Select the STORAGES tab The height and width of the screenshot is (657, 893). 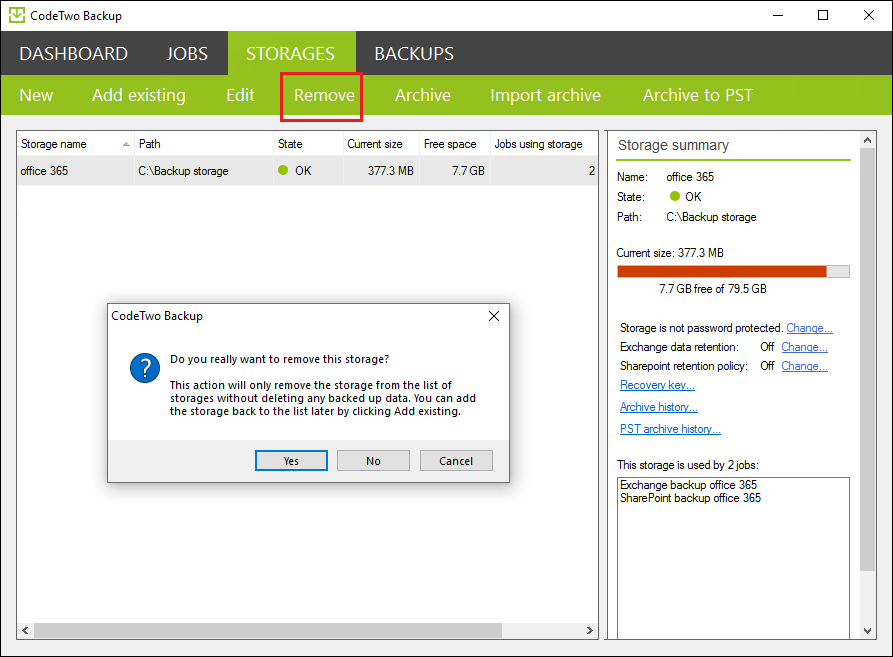click(x=290, y=54)
